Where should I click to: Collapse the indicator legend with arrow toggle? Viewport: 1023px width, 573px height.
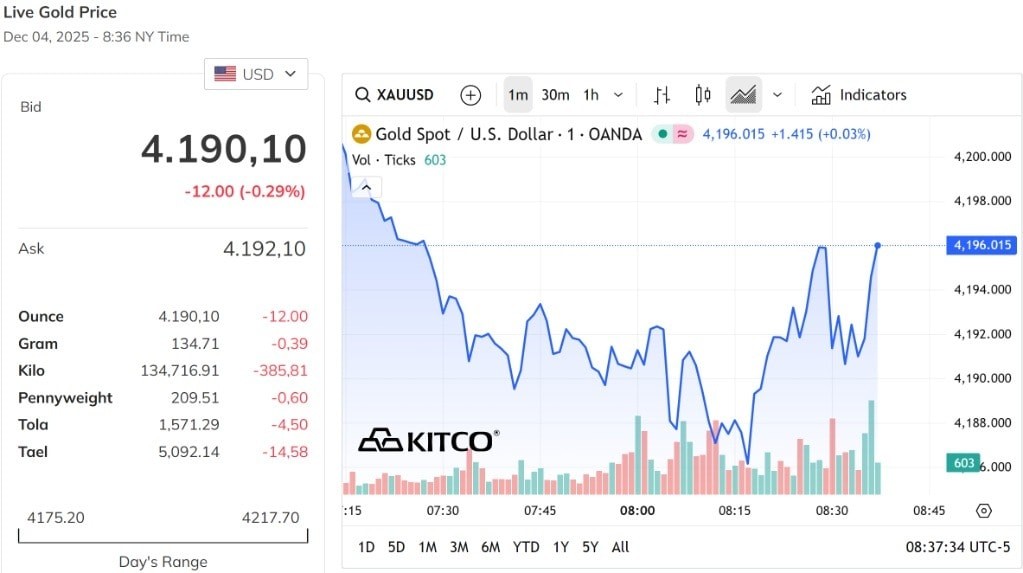point(366,186)
